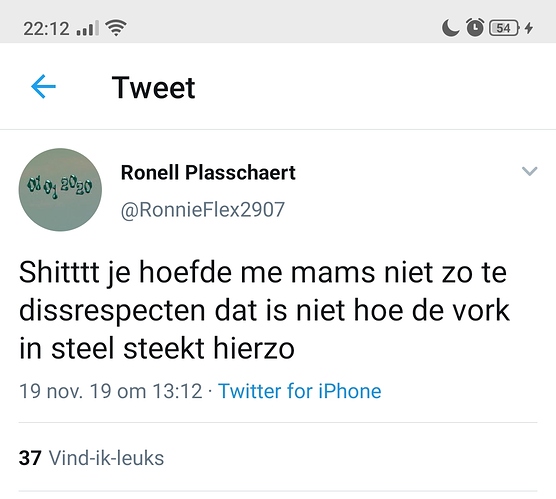Tap the 13:12 post time
The image size is (556, 499).
[x=177, y=391]
